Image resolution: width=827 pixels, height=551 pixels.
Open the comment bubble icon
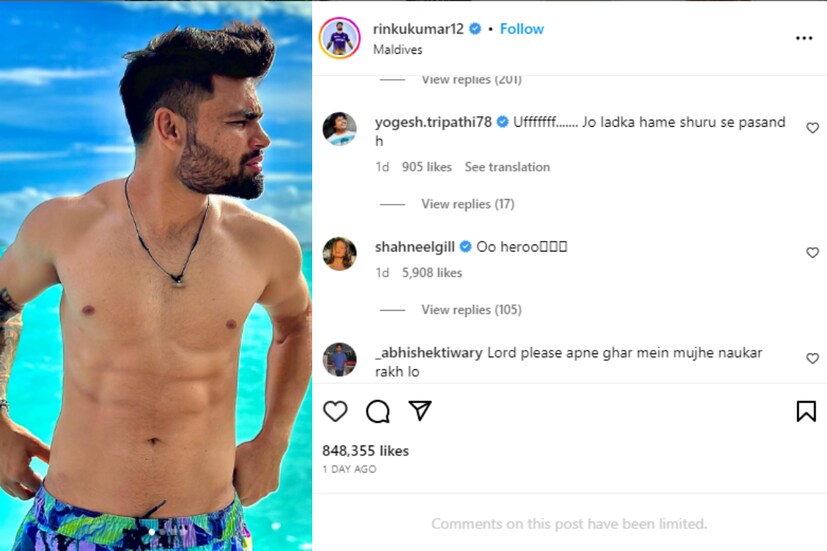[377, 411]
